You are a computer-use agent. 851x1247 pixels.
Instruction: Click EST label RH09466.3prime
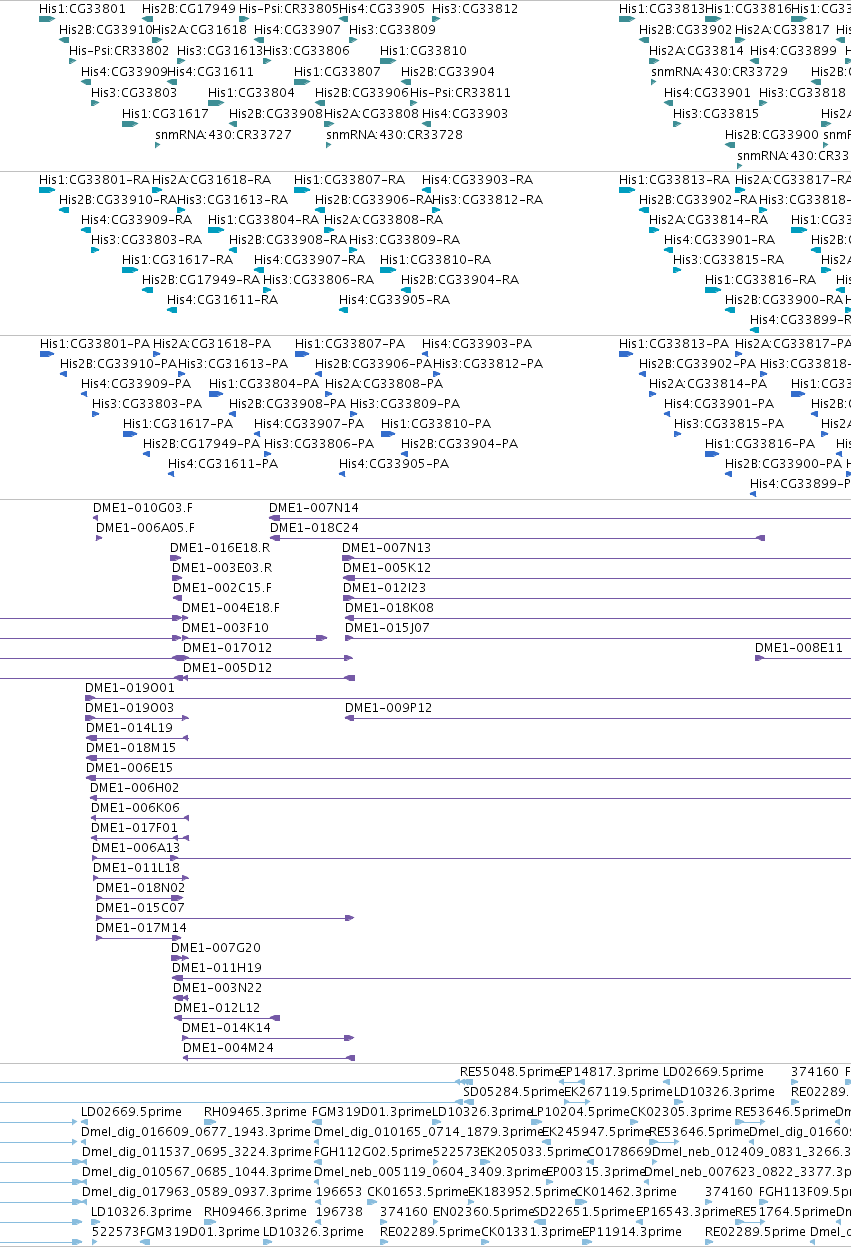254,1212
